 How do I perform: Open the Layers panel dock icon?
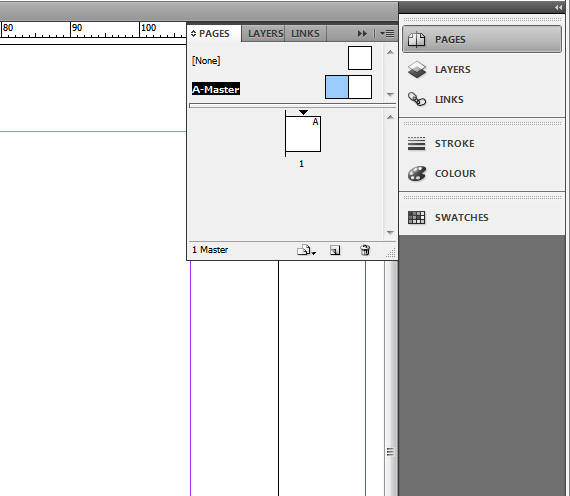pos(482,69)
